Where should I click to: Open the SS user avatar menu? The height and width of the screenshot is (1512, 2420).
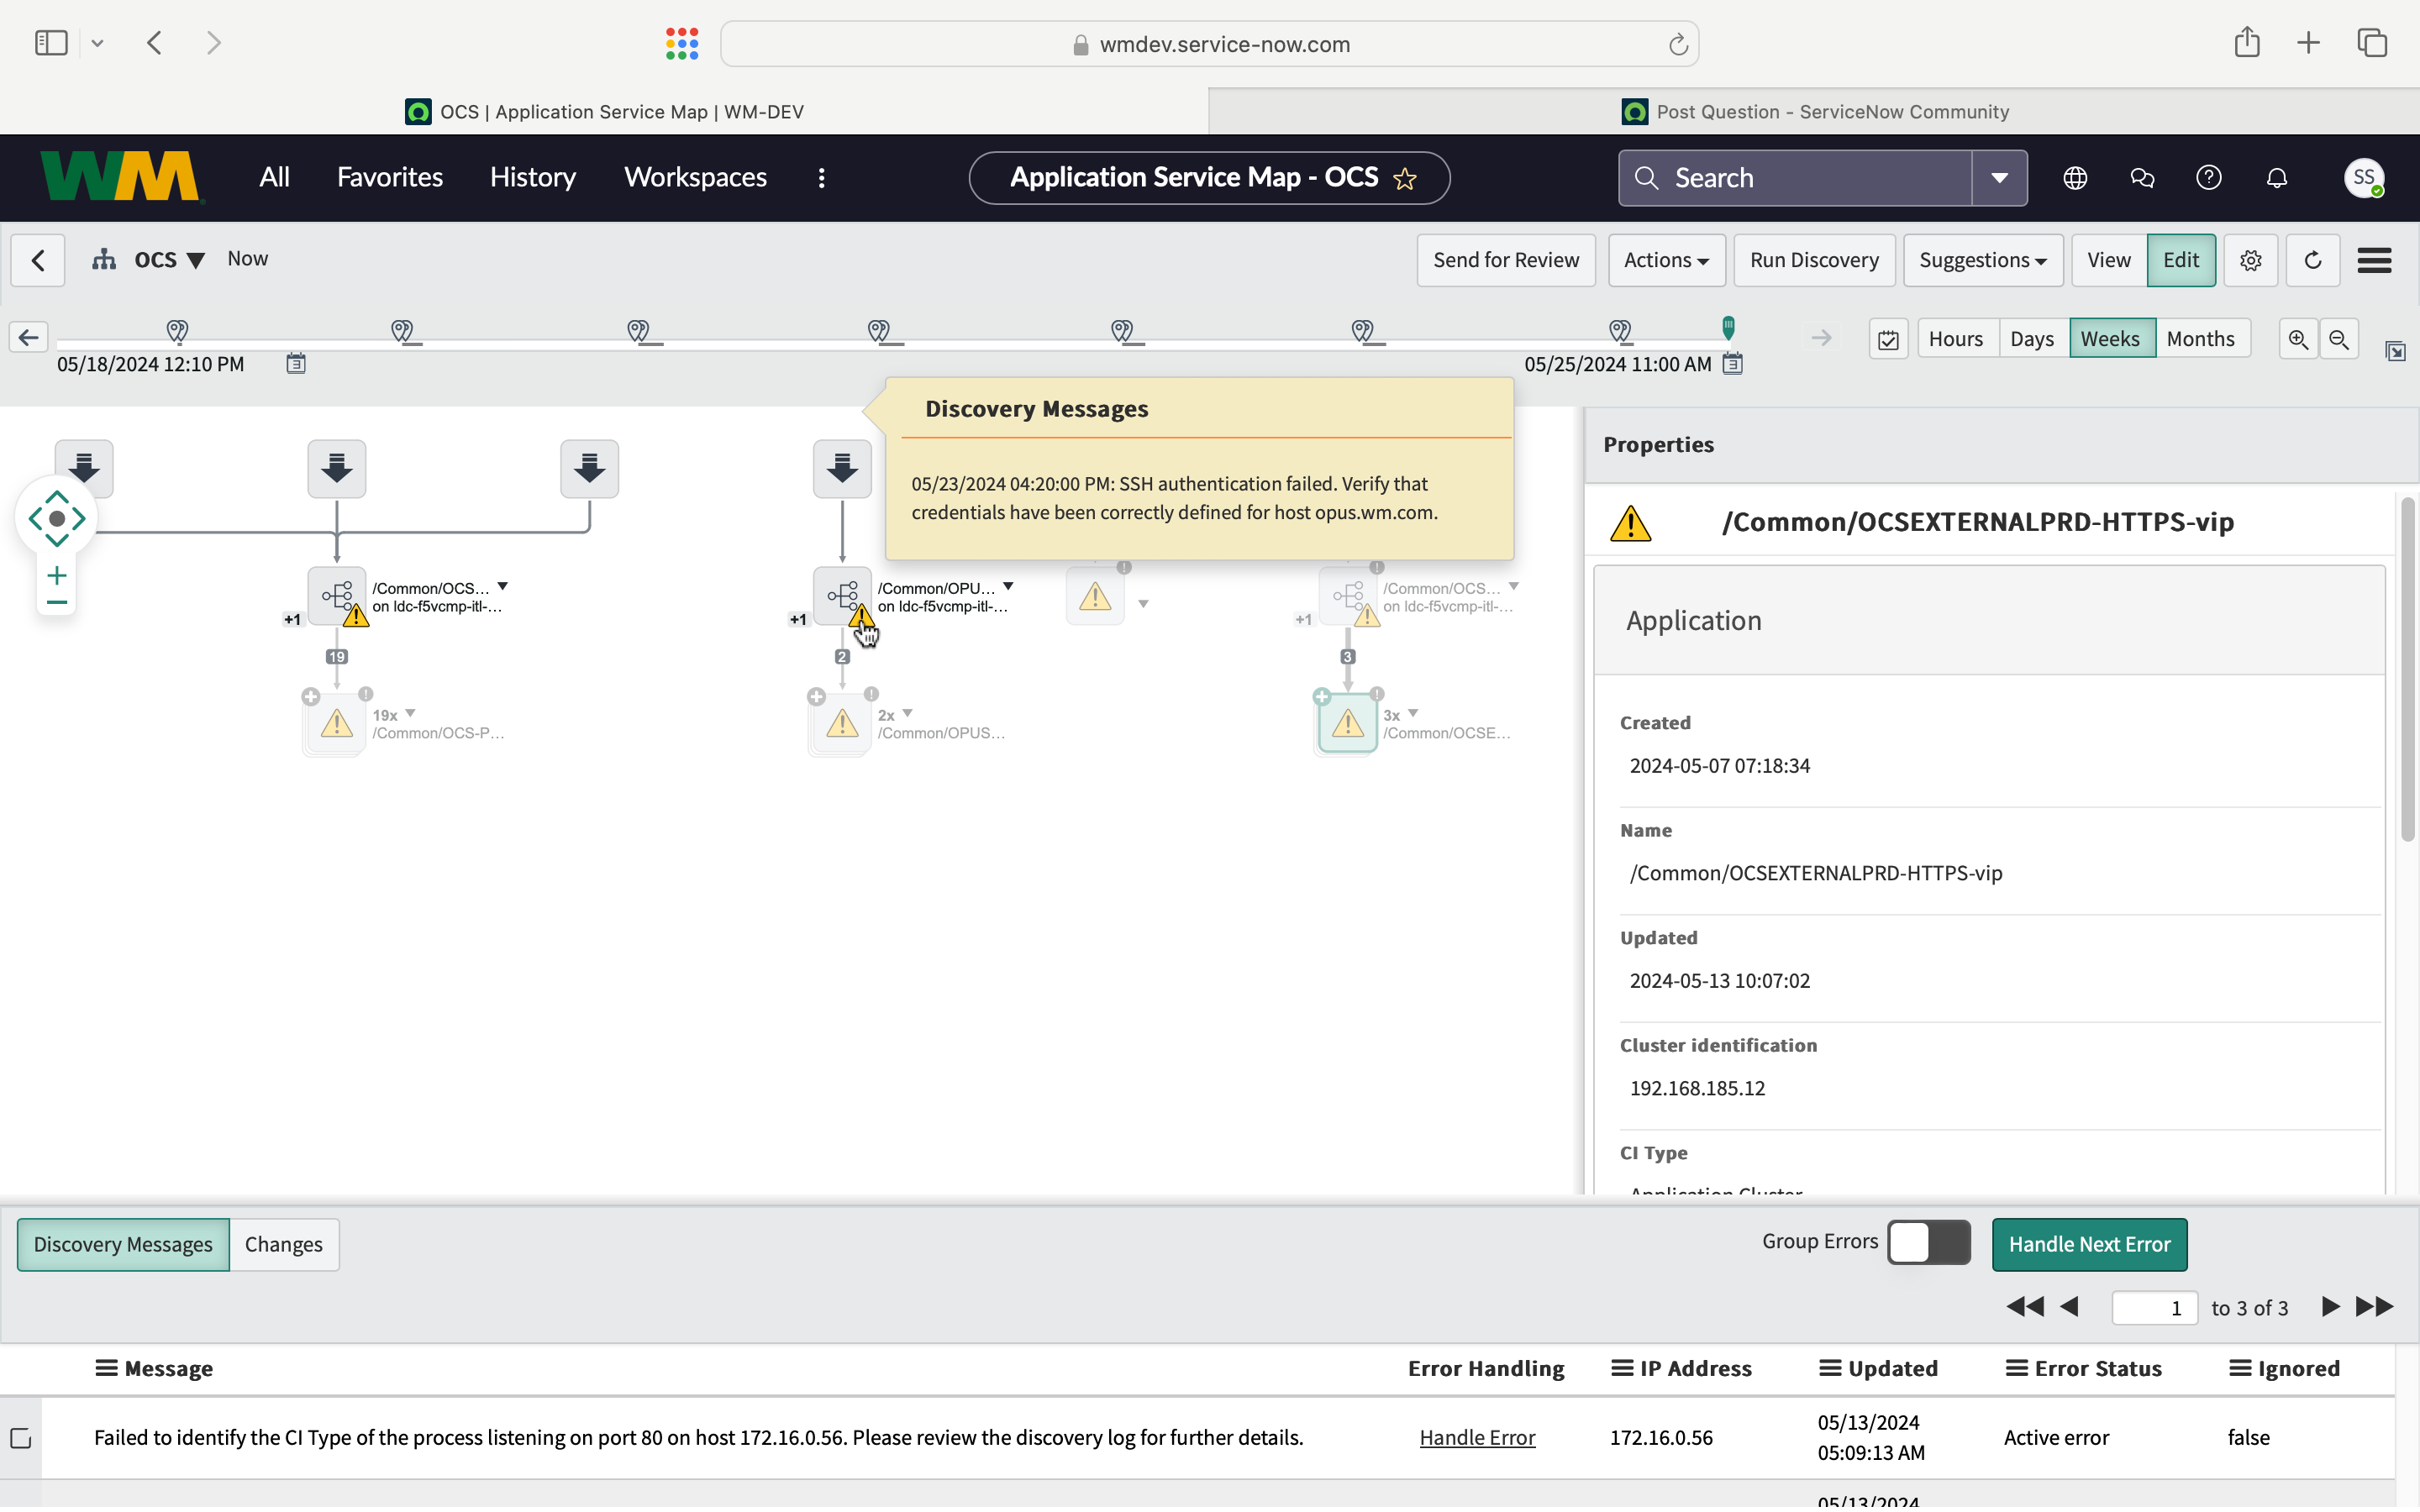coord(2364,178)
